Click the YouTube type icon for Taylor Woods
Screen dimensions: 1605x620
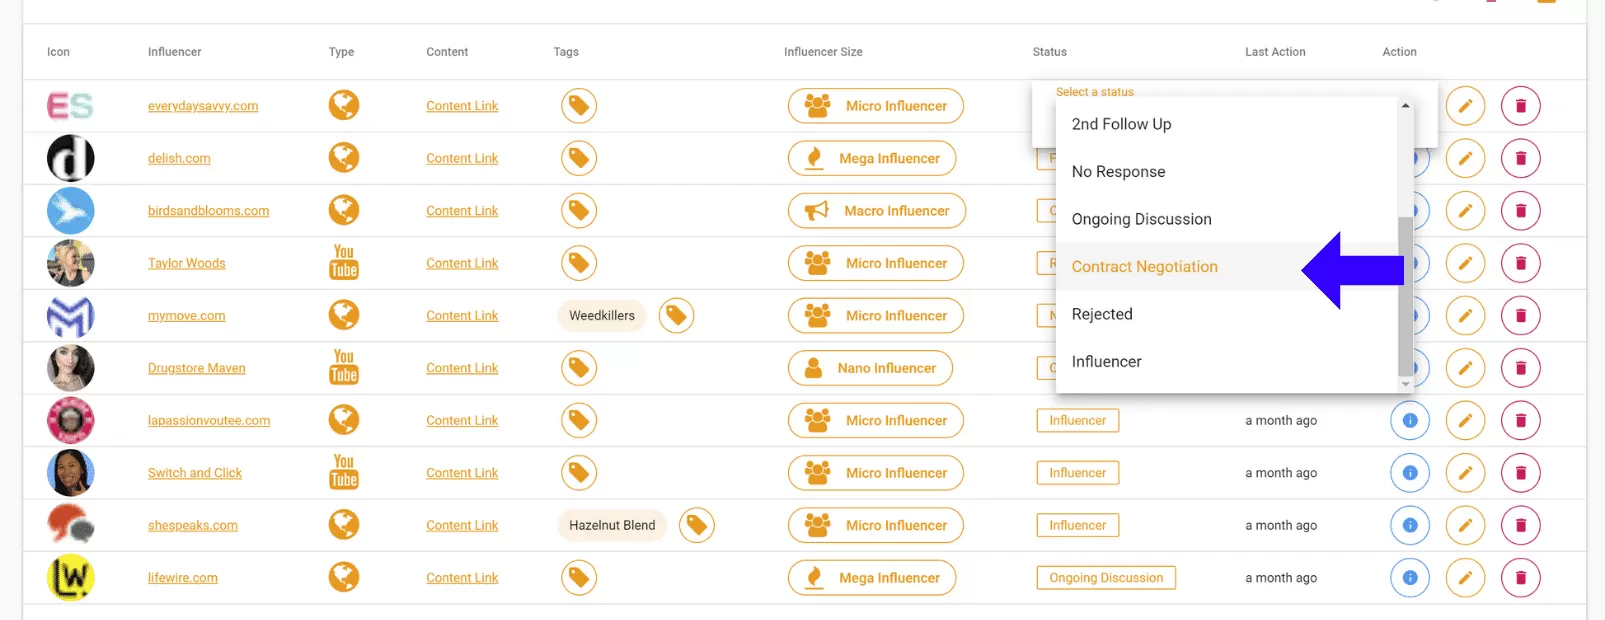344,262
